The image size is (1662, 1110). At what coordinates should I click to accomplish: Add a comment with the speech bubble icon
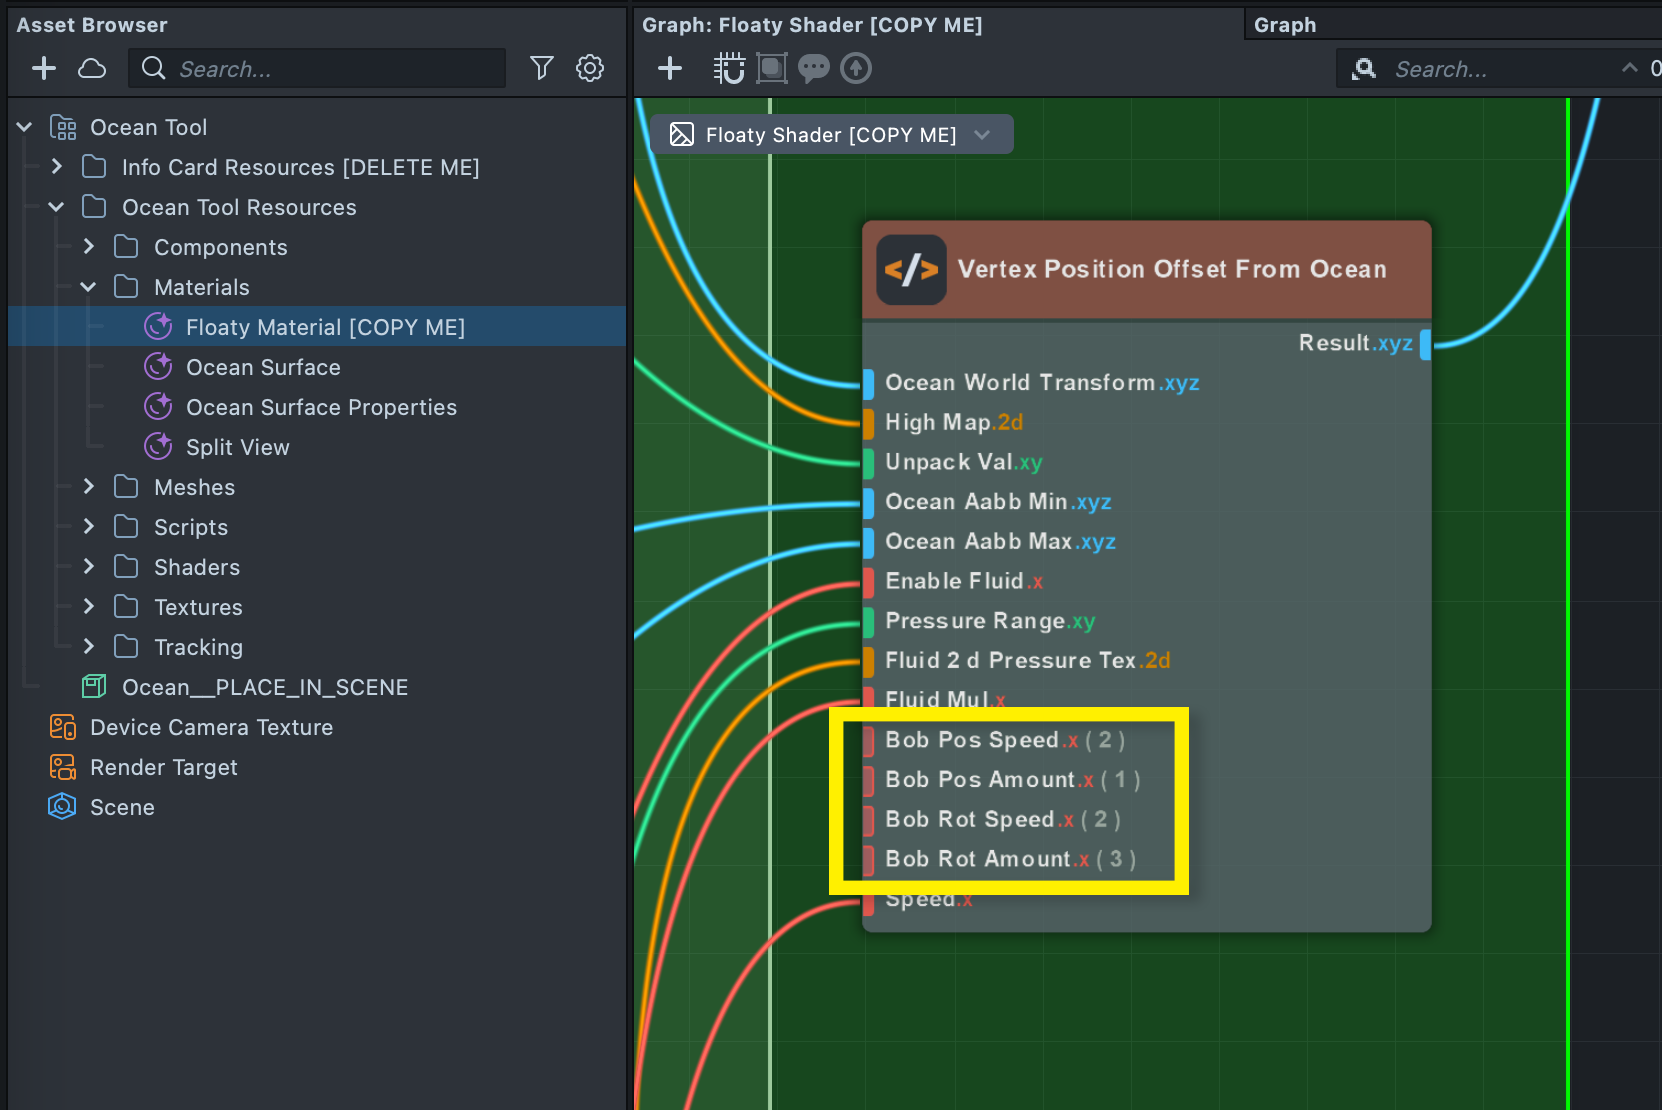coord(814,68)
